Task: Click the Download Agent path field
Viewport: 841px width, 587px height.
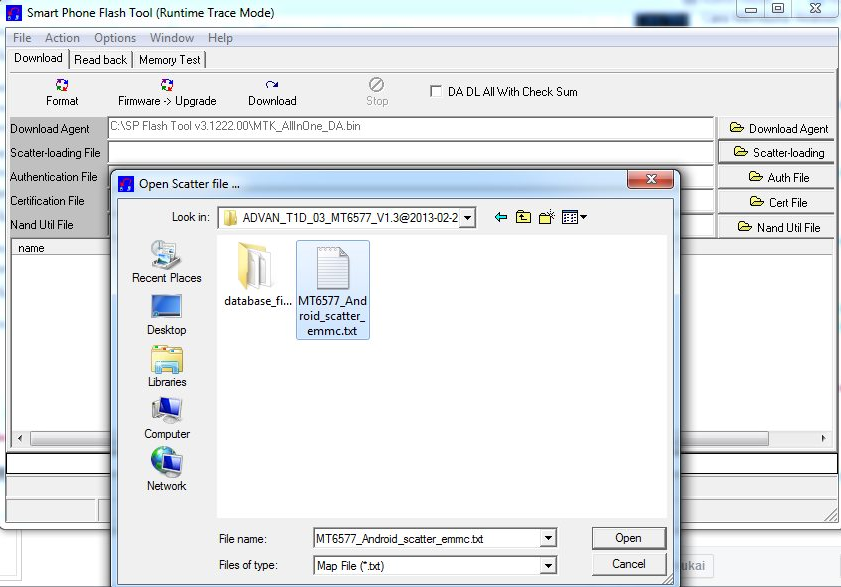Action: (410, 128)
